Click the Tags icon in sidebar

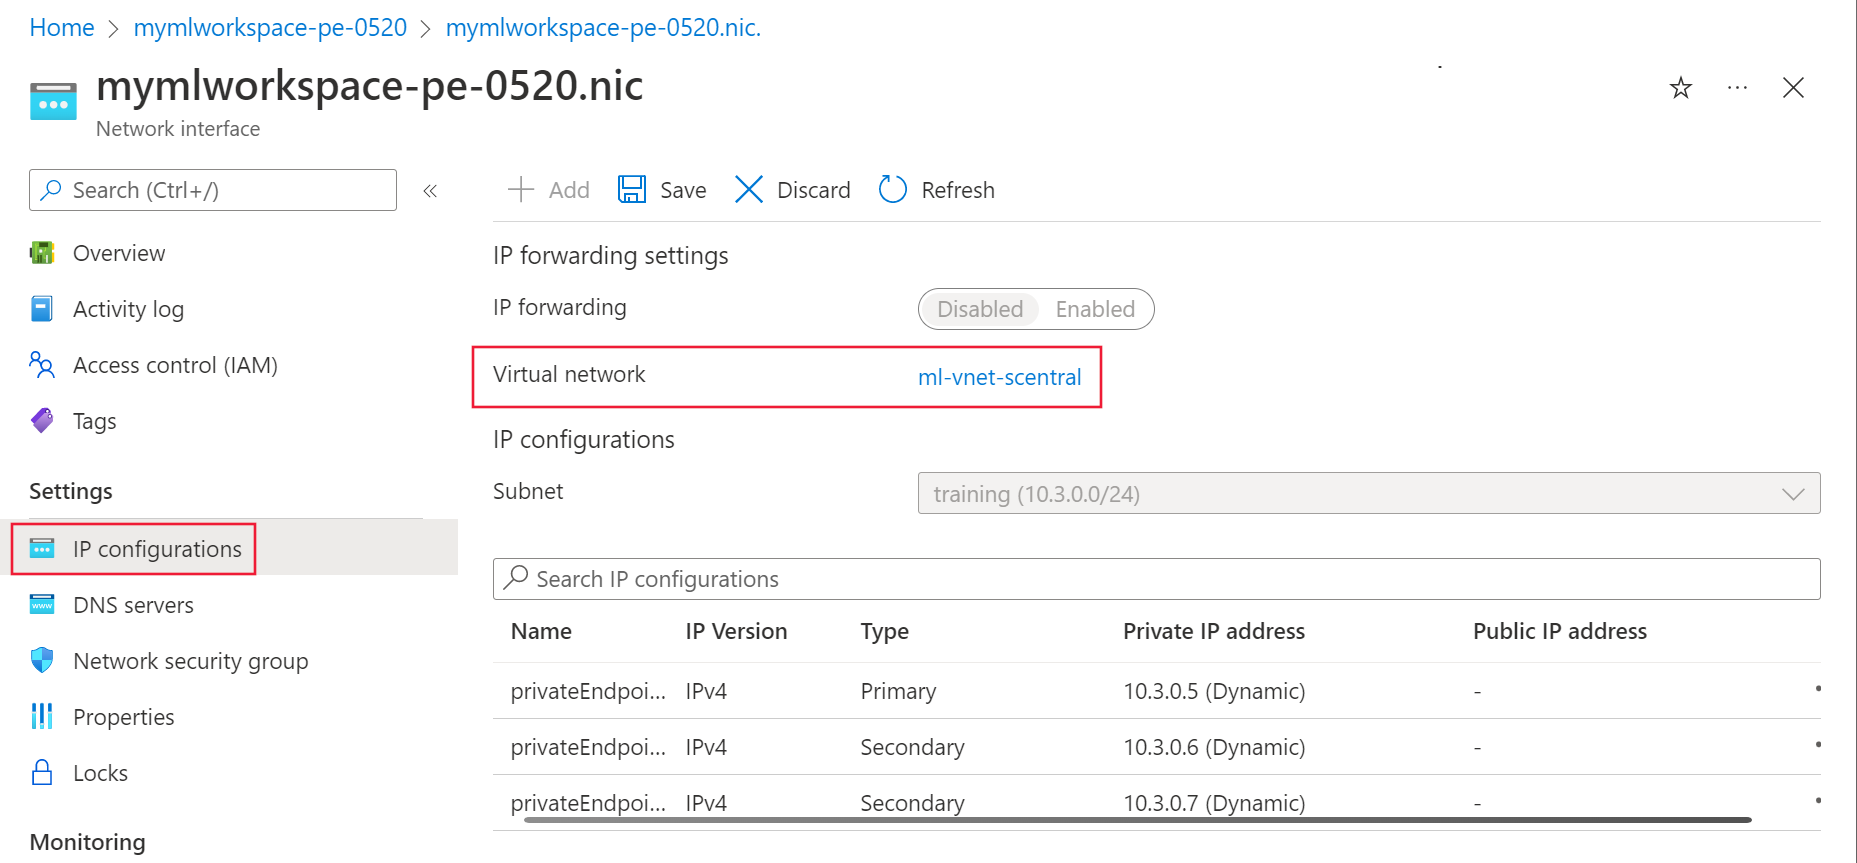tap(42, 421)
